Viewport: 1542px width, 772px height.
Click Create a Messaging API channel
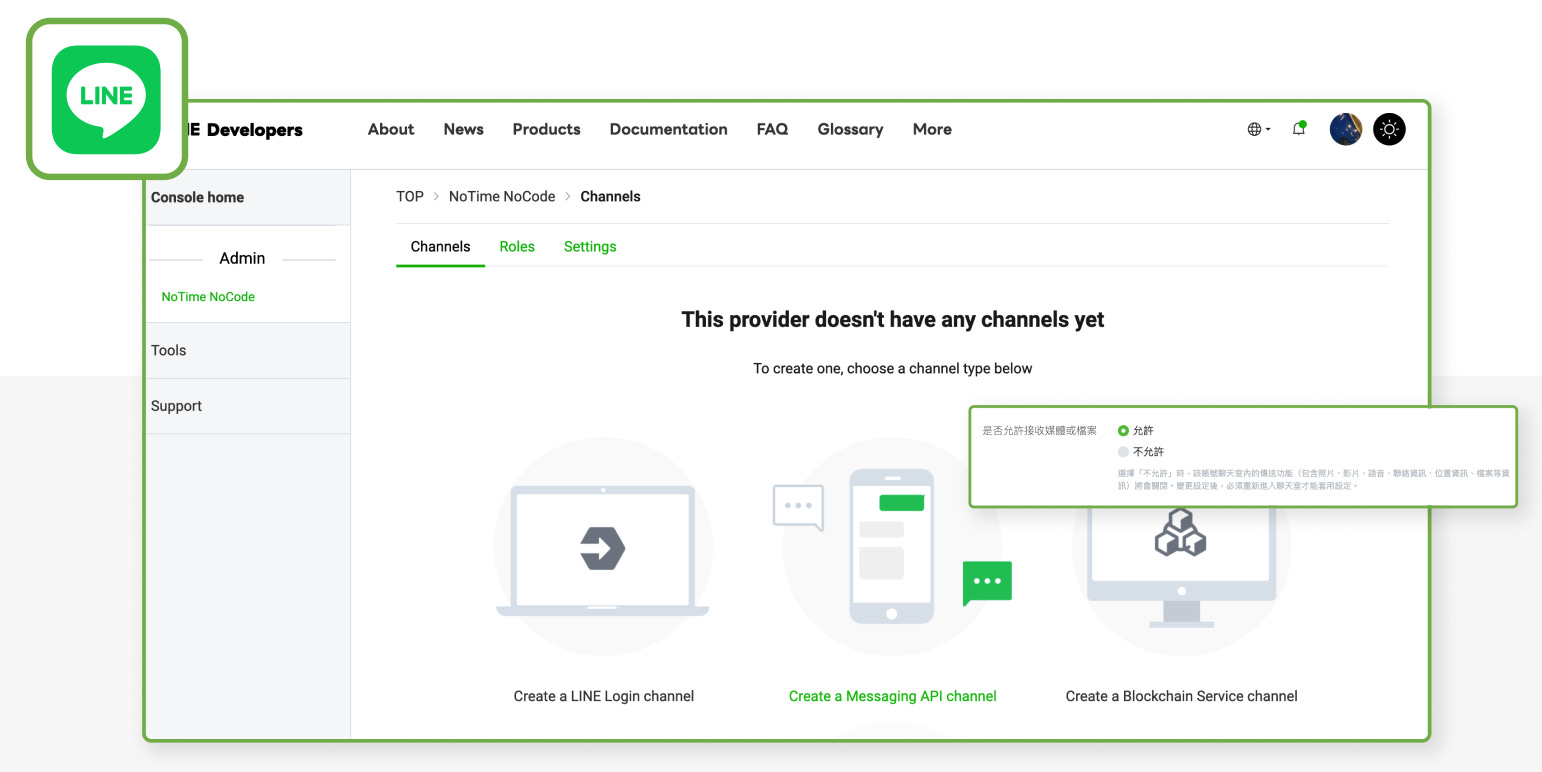(x=893, y=696)
